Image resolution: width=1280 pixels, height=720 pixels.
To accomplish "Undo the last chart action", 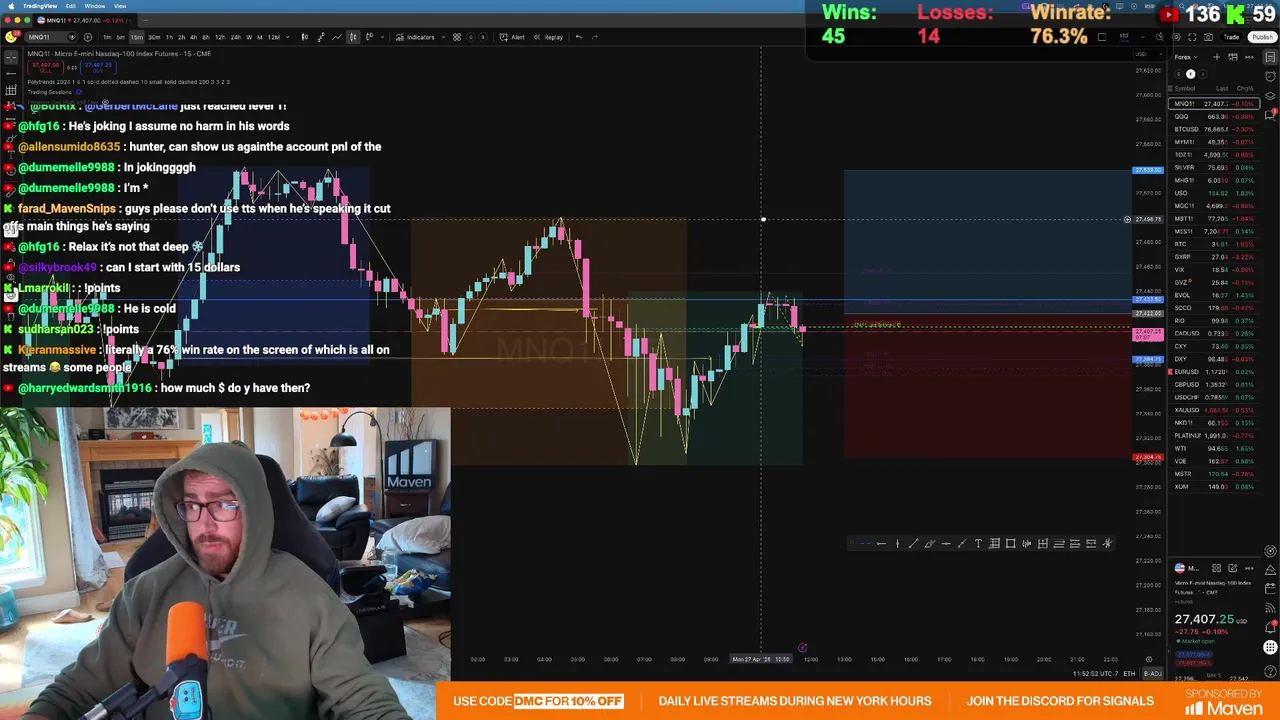I will [579, 37].
